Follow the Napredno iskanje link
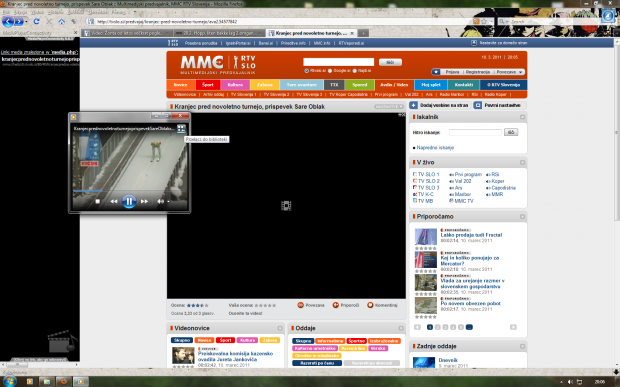The width and height of the screenshot is (620, 387). [435, 147]
